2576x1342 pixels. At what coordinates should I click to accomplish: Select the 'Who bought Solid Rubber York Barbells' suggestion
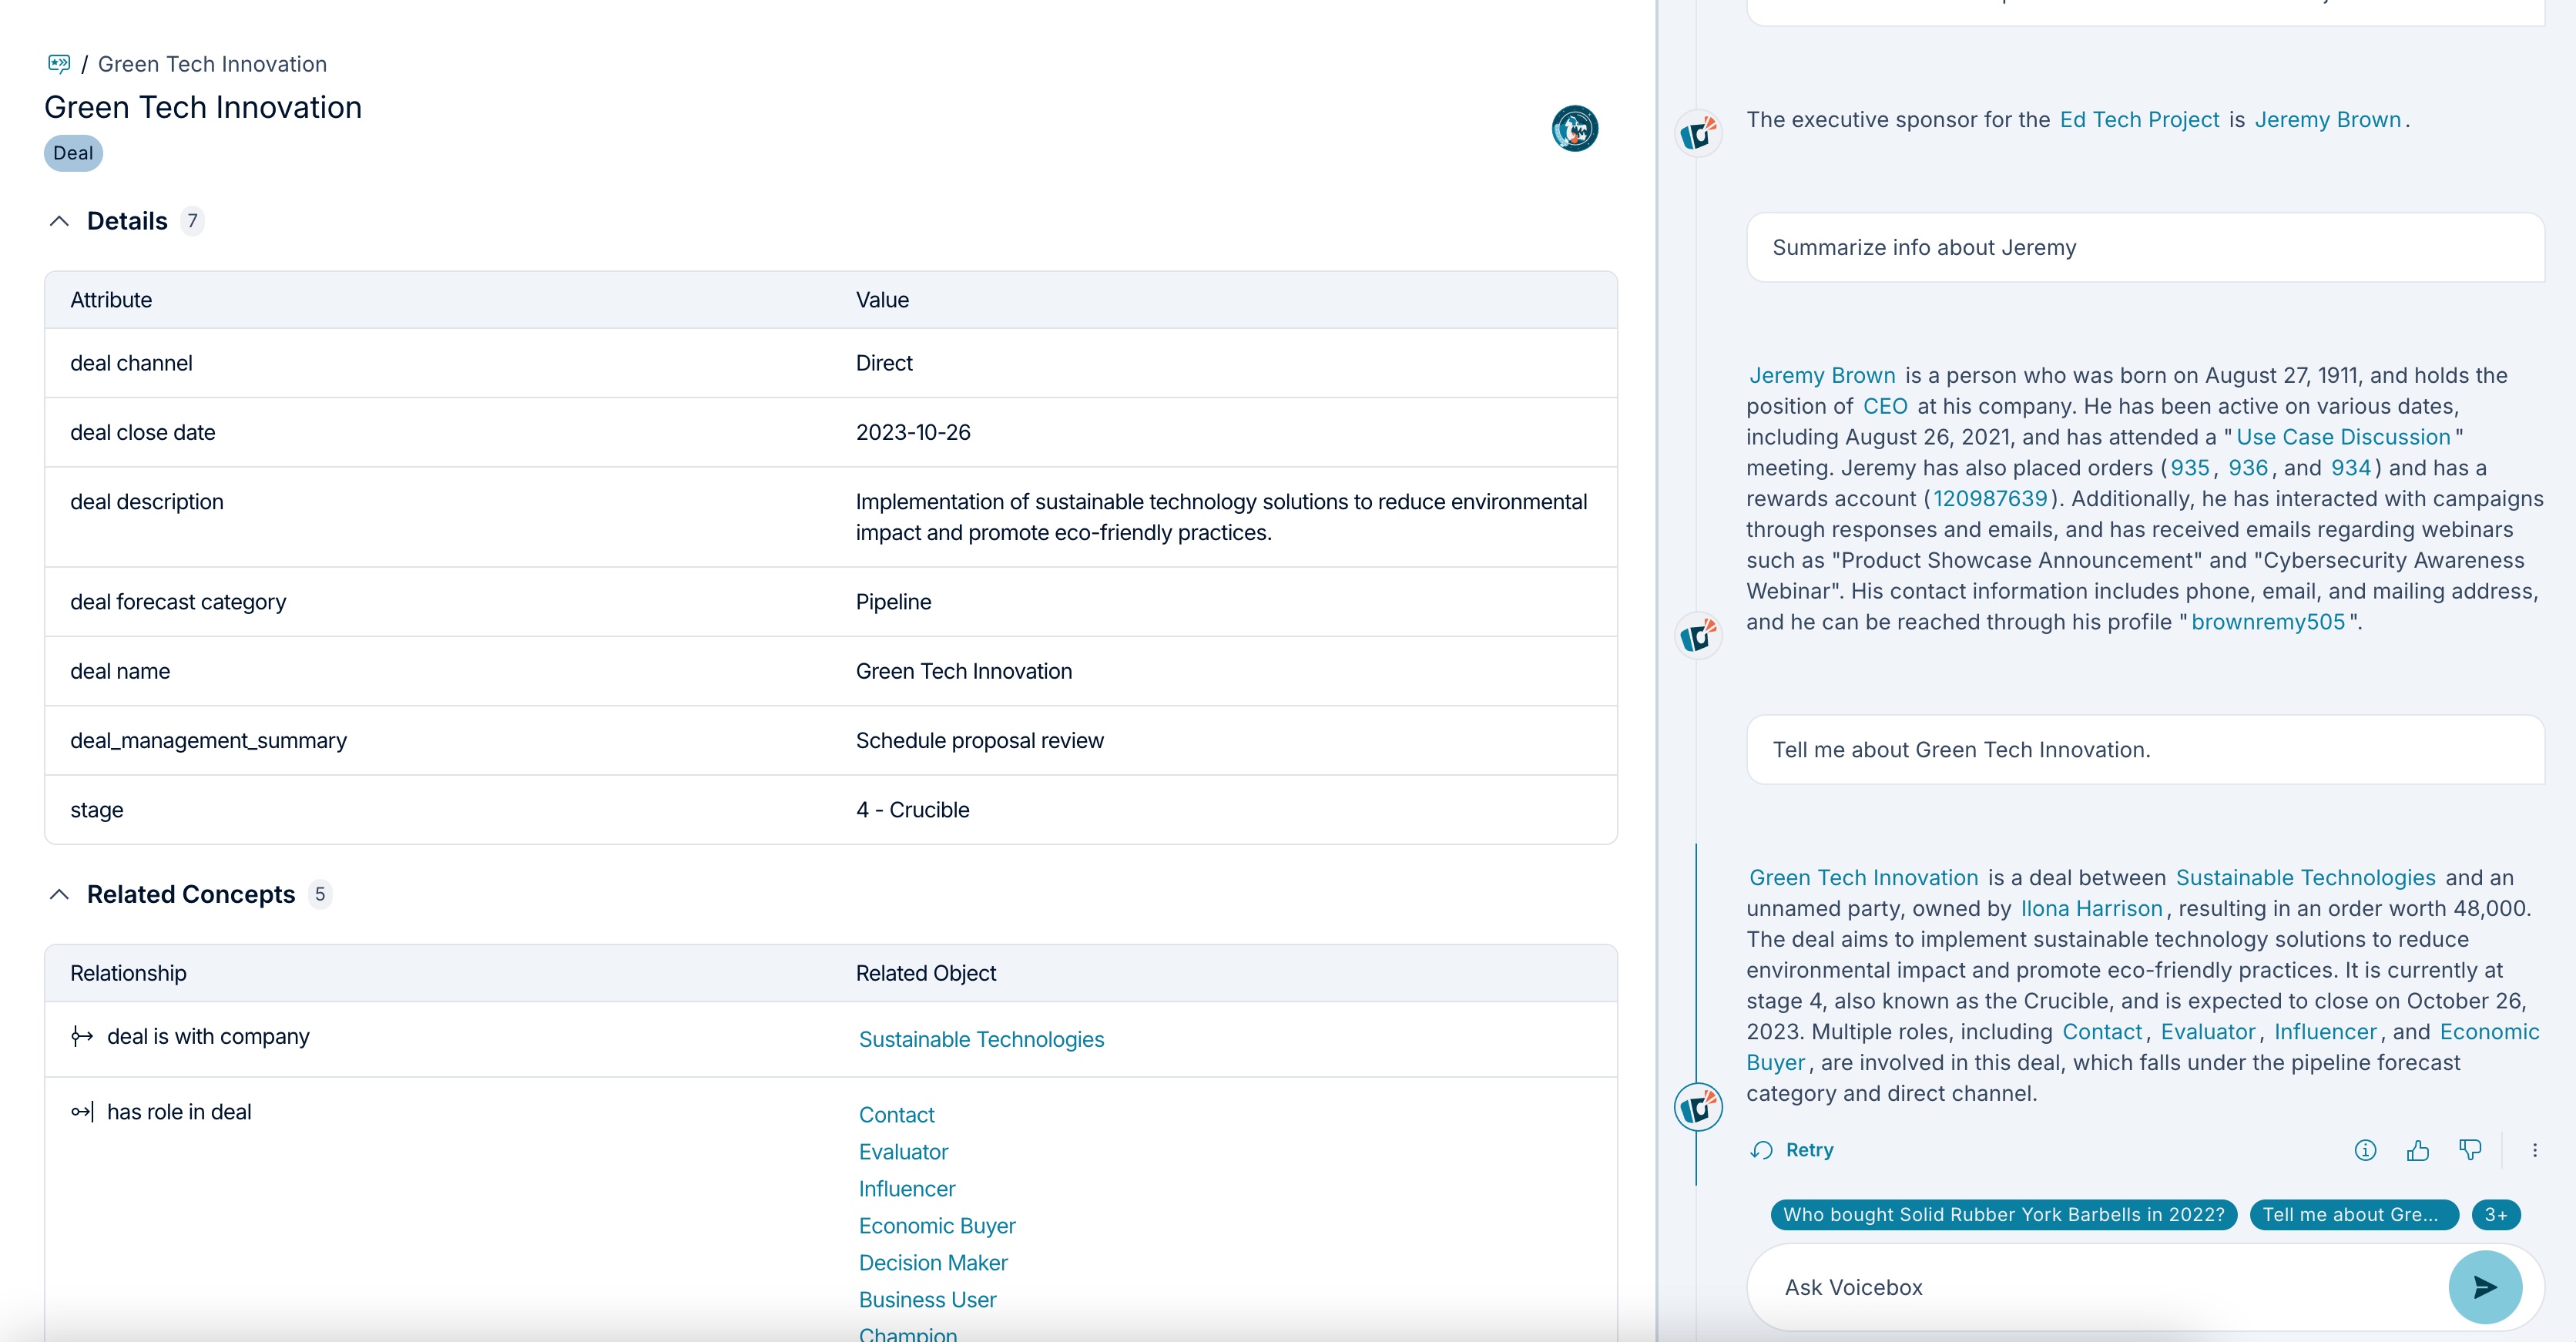coord(2003,1214)
